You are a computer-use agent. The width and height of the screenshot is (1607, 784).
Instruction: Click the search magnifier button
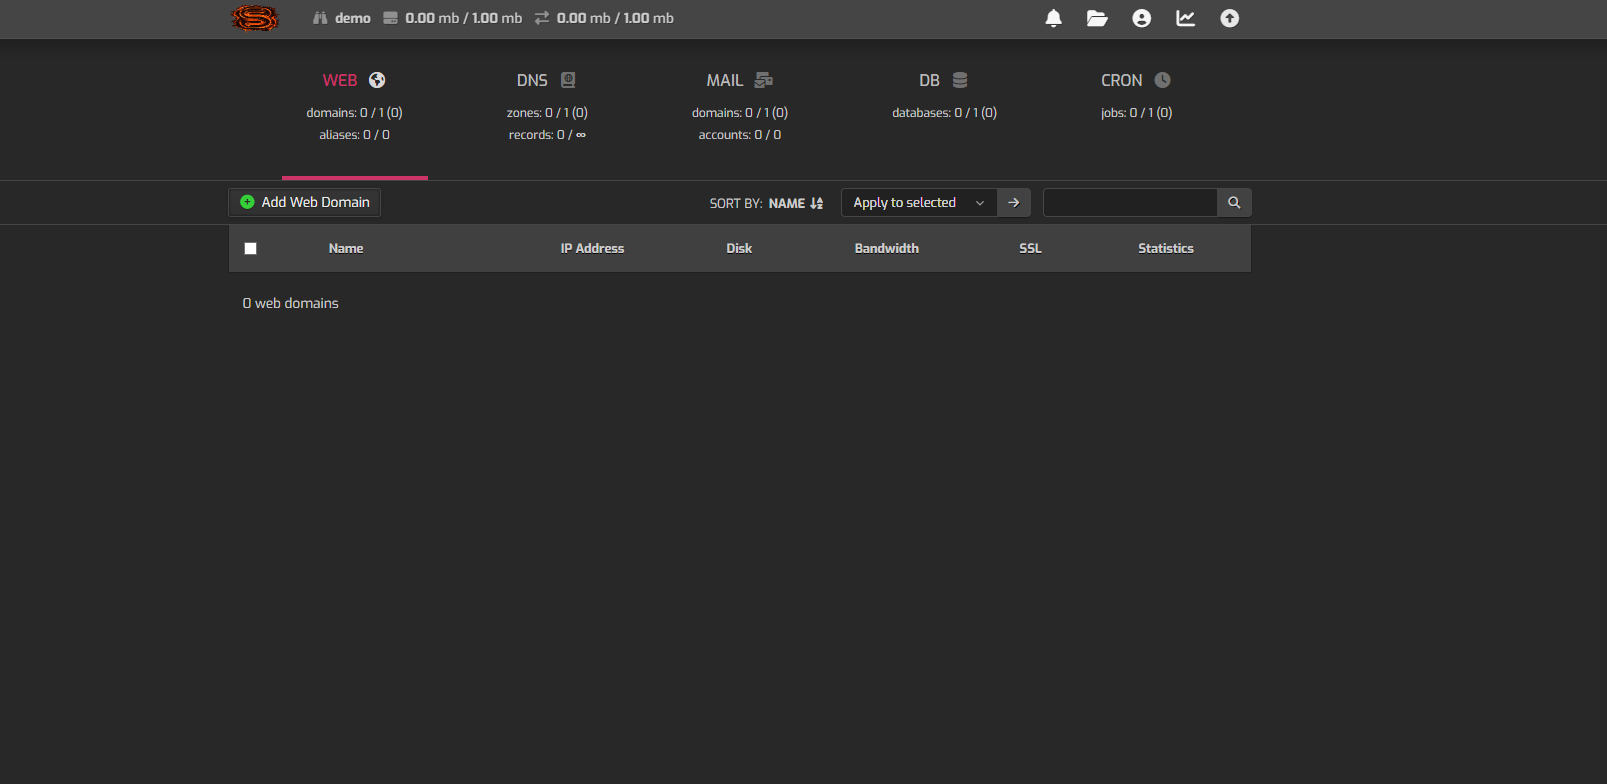coord(1234,203)
